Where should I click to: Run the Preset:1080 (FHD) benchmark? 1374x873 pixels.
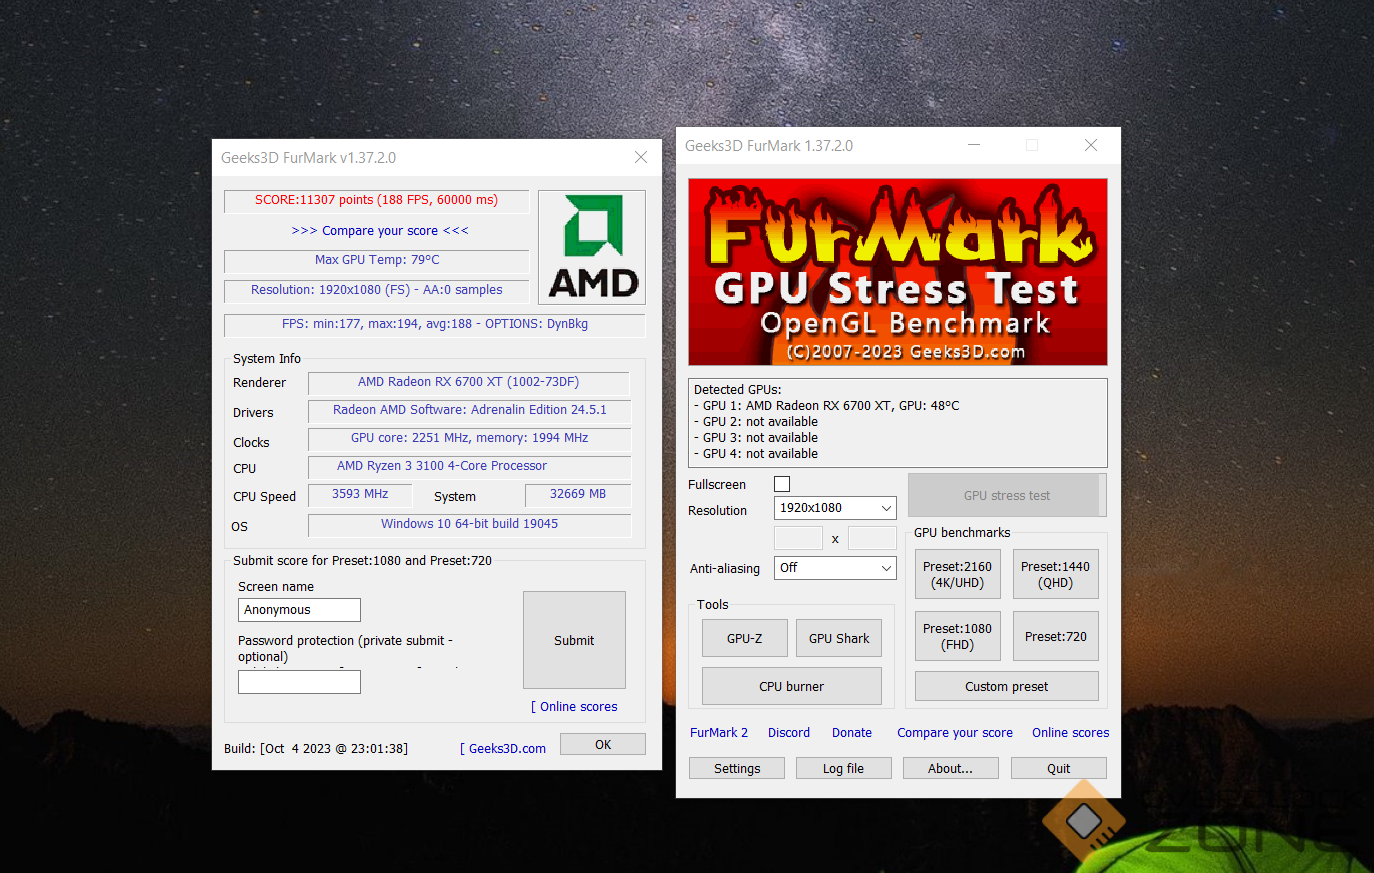coord(958,637)
